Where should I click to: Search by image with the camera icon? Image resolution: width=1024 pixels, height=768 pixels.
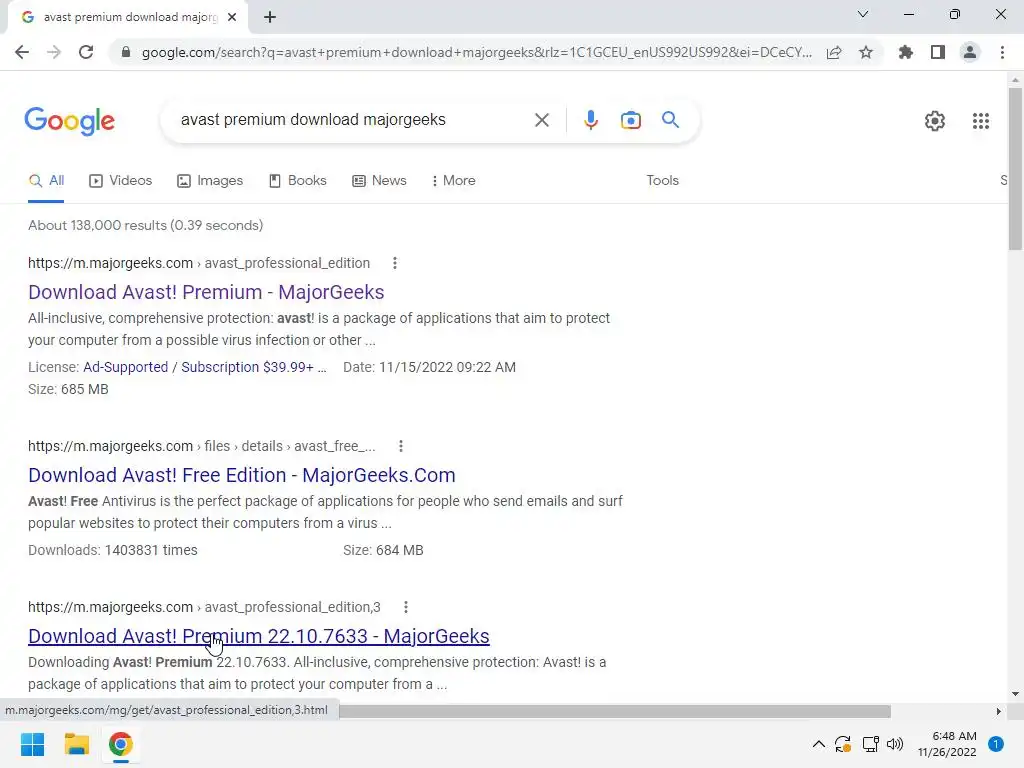pyautogui.click(x=630, y=120)
